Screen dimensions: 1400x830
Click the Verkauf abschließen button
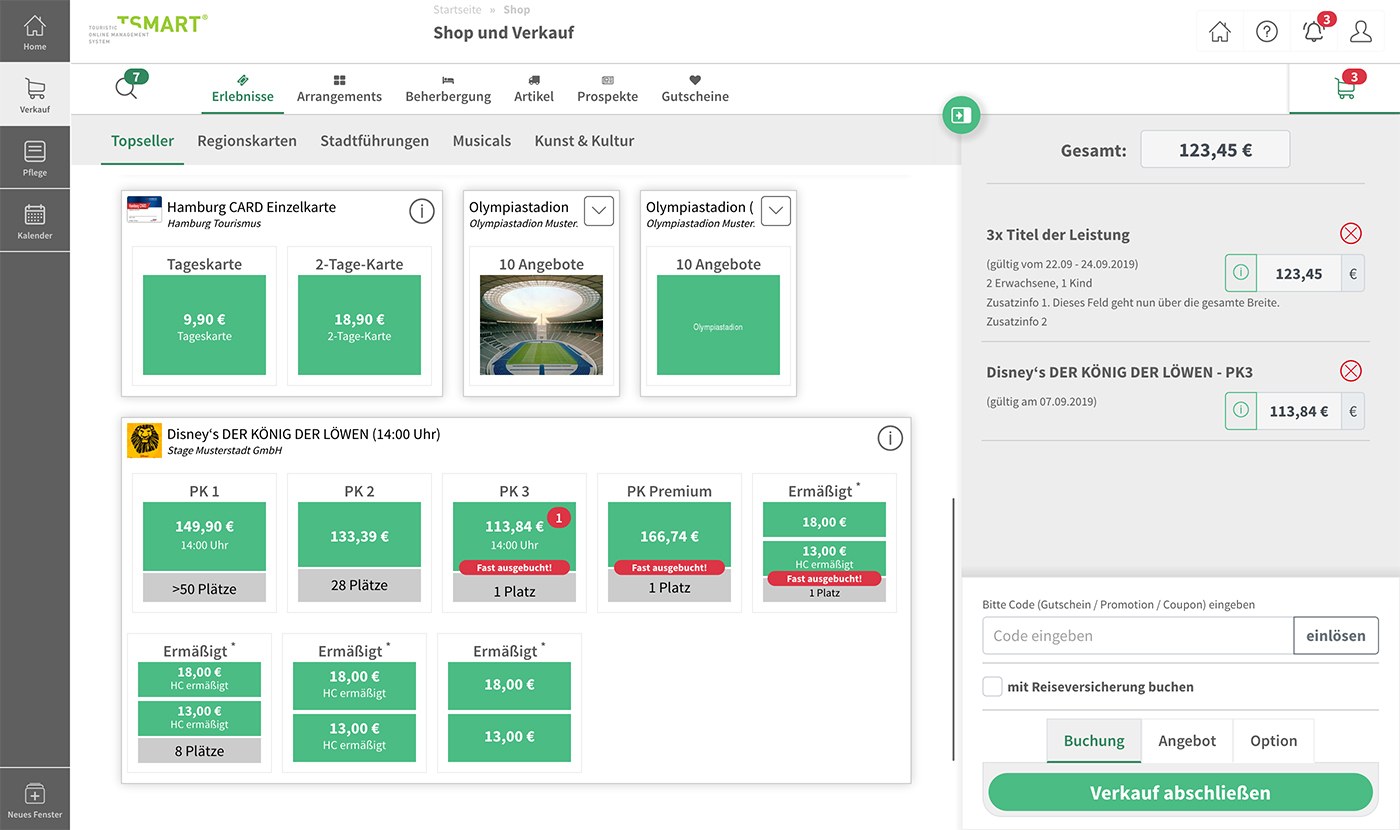pos(1180,793)
